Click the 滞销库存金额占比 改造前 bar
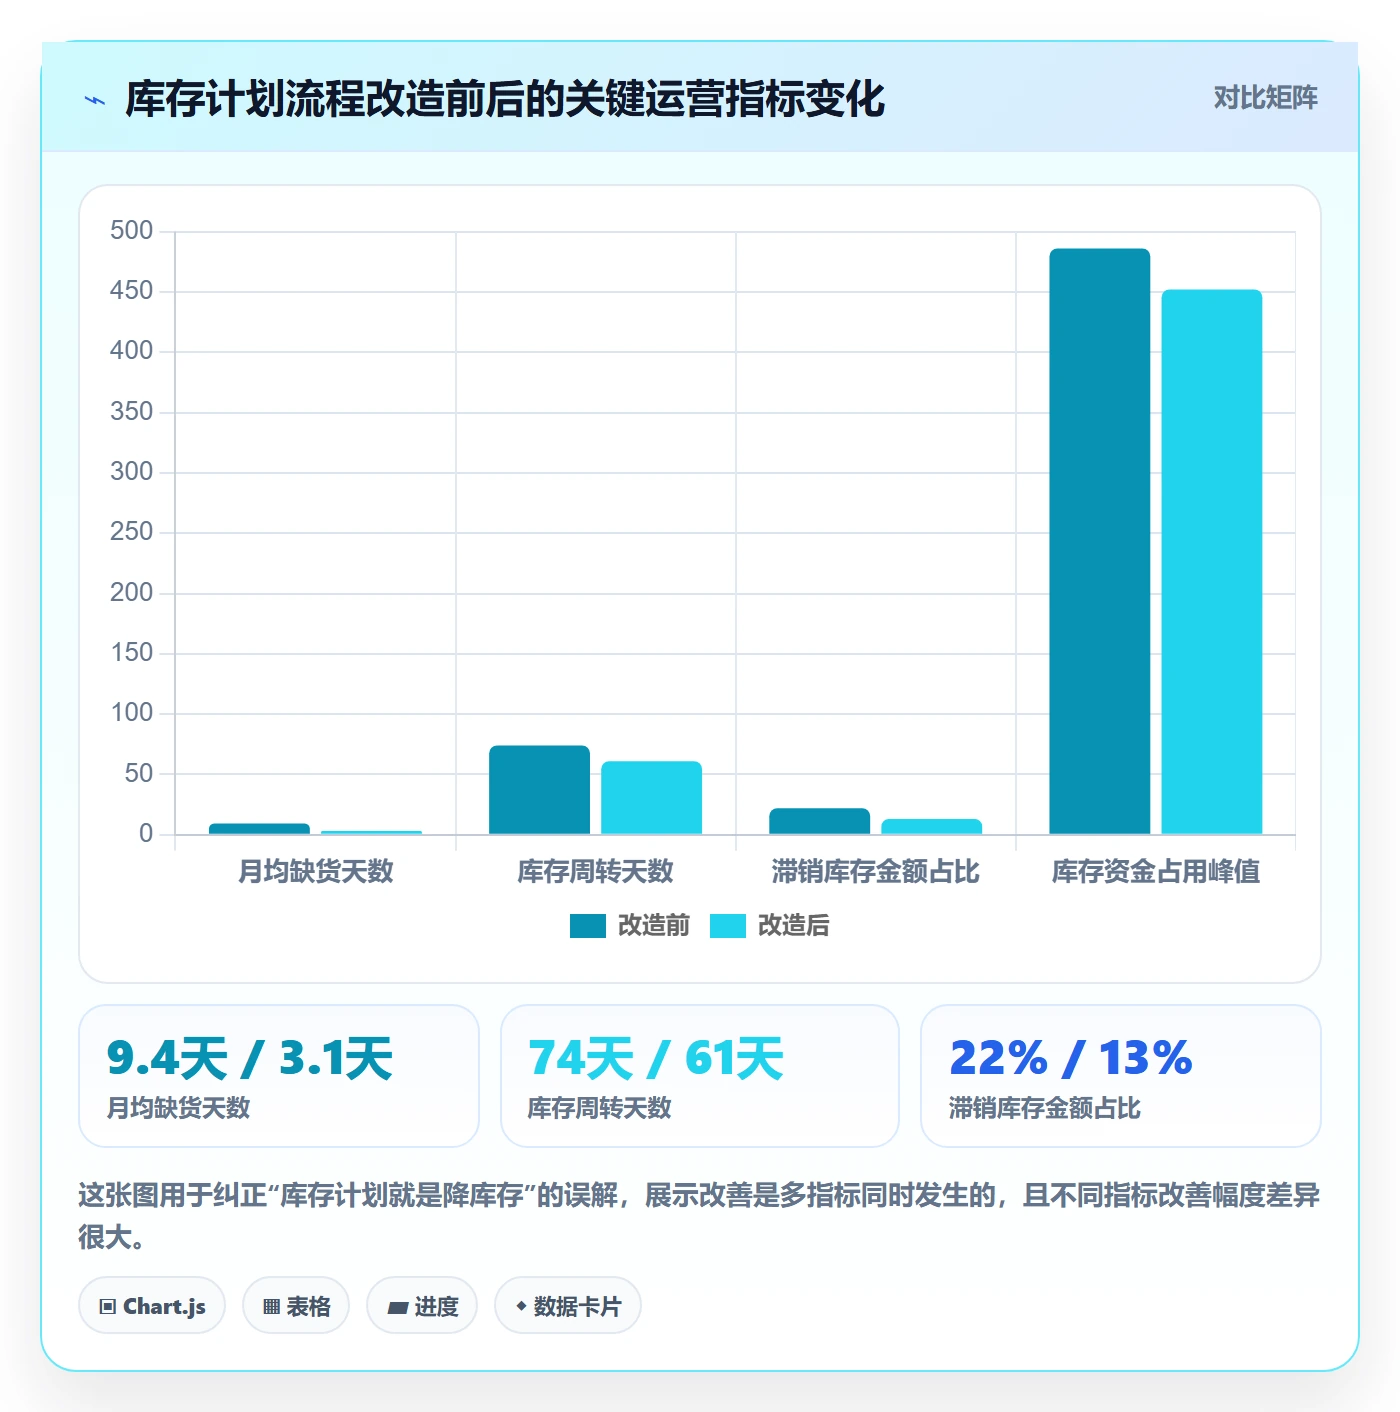The height and width of the screenshot is (1412, 1400). tap(820, 821)
